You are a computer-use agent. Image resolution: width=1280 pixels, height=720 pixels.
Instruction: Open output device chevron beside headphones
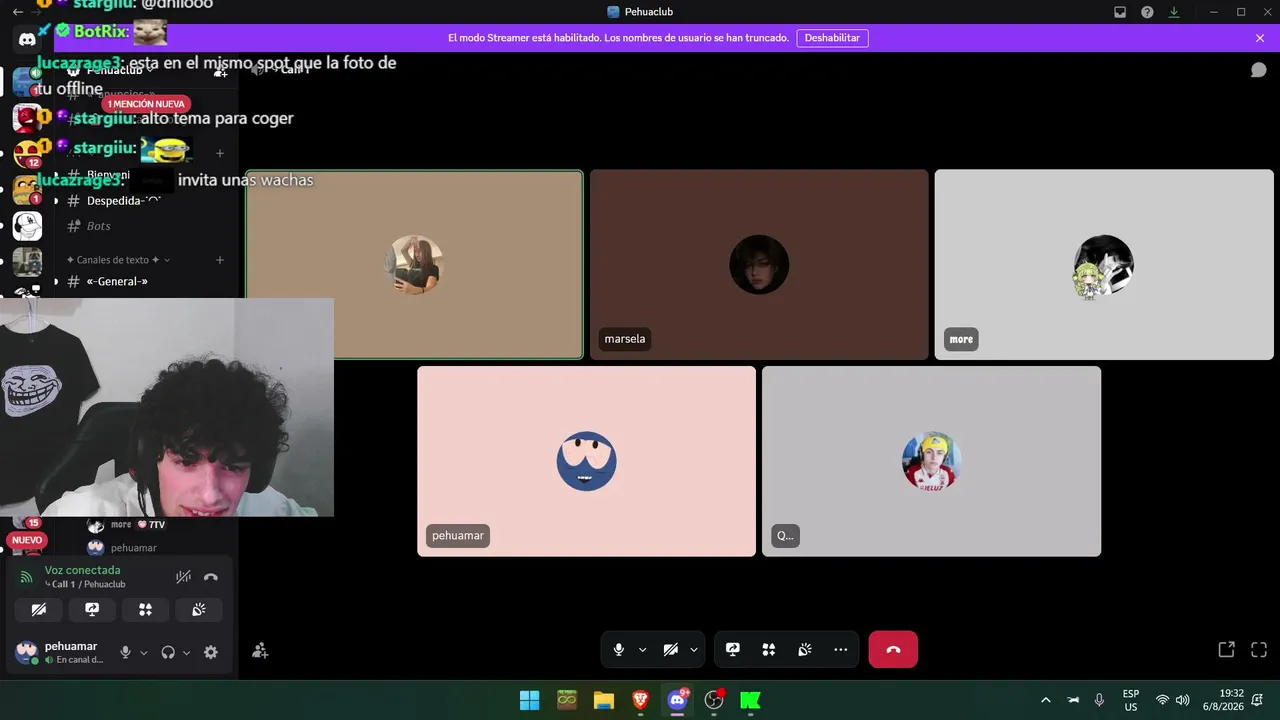click(x=186, y=652)
